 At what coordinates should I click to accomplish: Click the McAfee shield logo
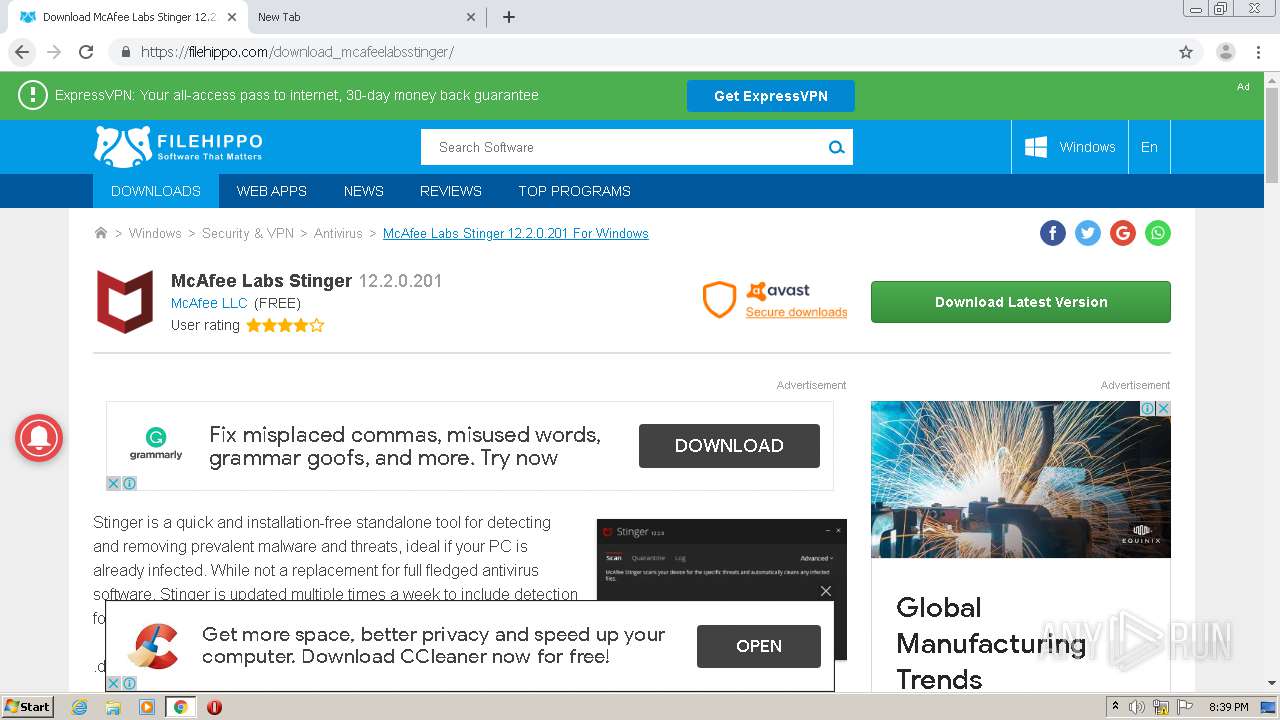click(x=125, y=302)
